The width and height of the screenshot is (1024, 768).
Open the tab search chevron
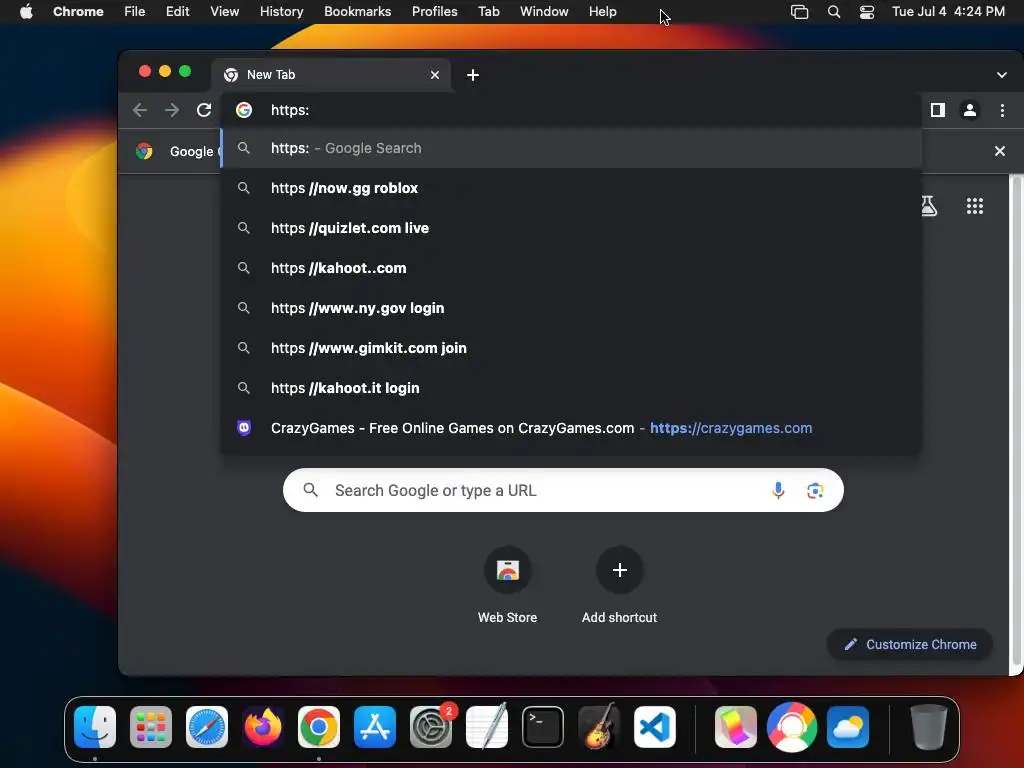(1001, 75)
